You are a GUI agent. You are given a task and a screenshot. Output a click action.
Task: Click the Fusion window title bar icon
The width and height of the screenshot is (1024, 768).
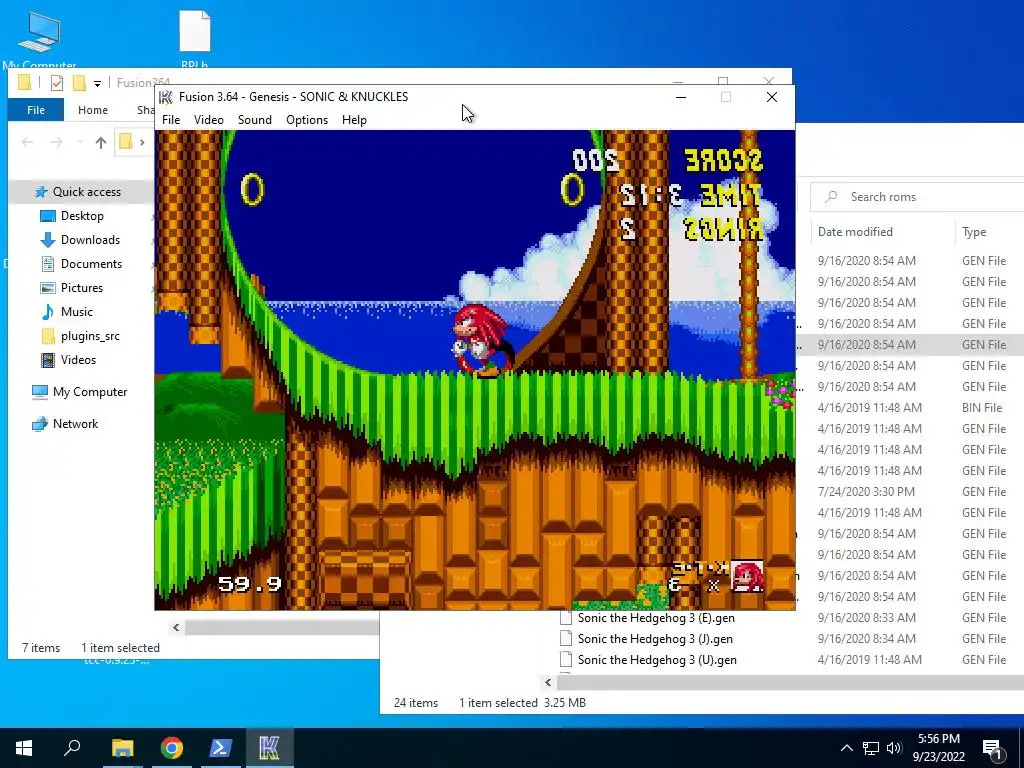(166, 97)
